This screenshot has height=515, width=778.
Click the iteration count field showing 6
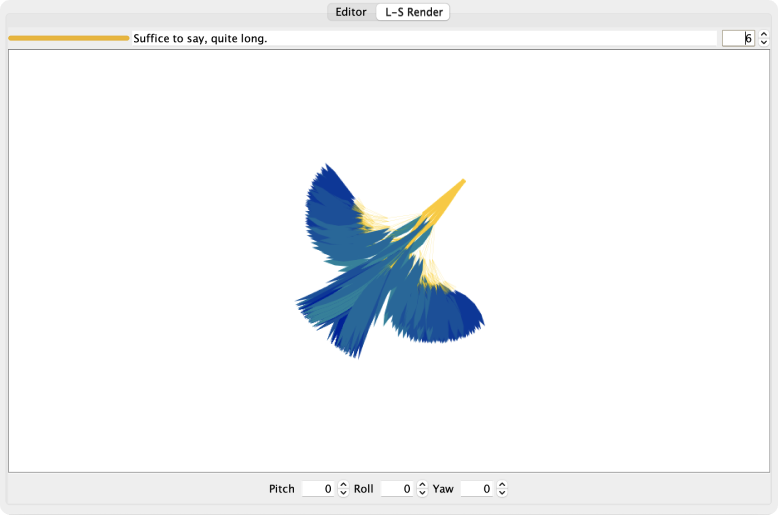tap(738, 38)
